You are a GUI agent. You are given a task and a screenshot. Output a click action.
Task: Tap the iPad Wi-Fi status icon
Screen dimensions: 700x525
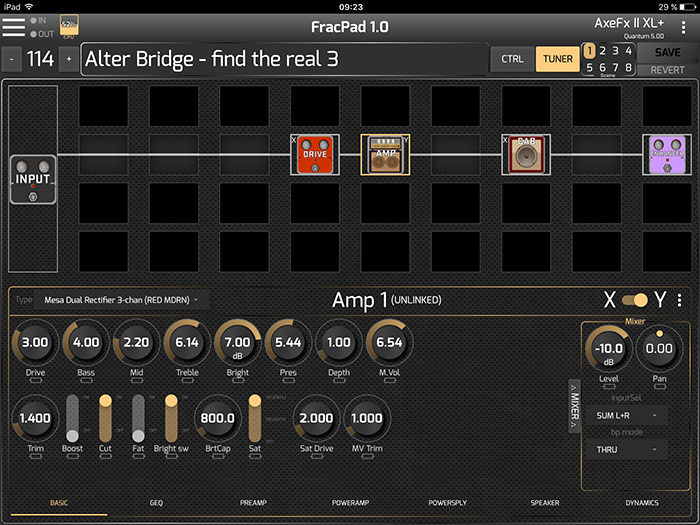click(29, 7)
